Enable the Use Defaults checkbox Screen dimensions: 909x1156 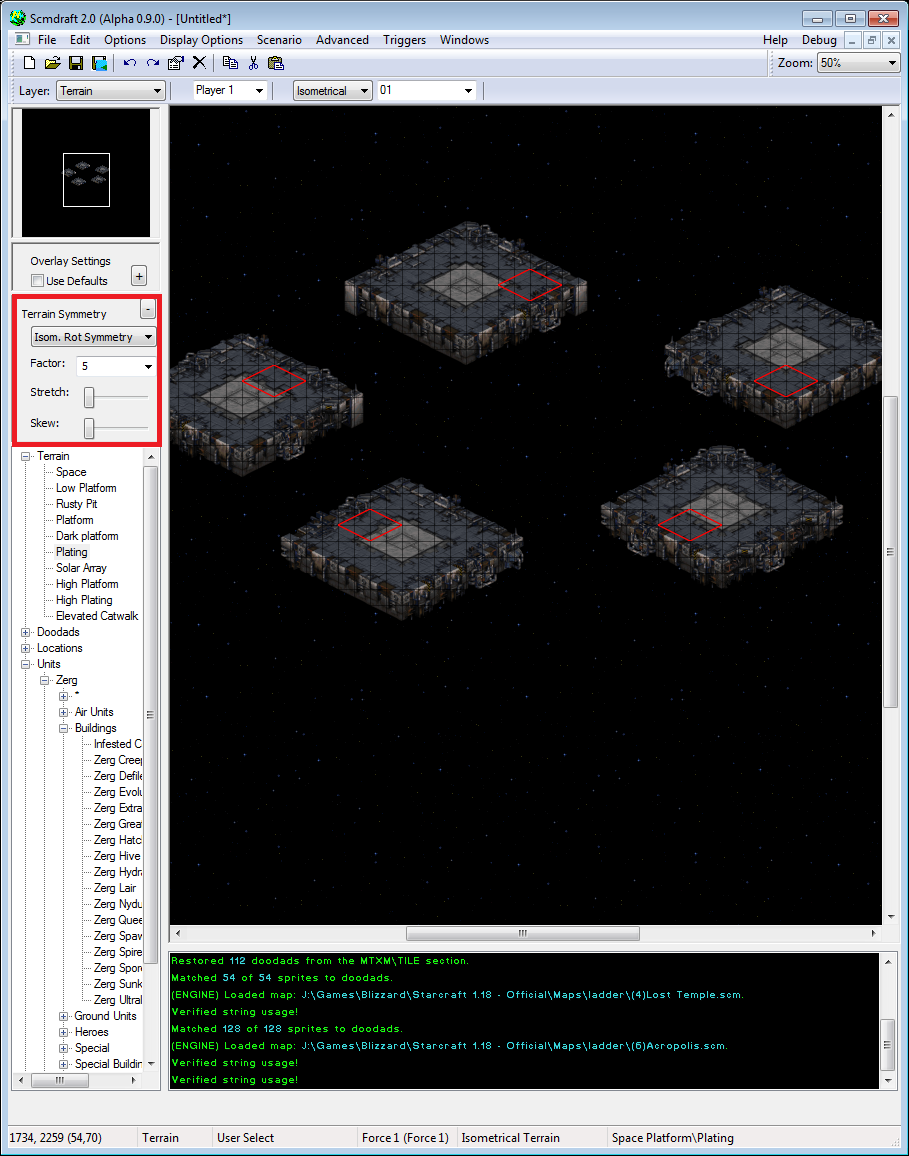[38, 281]
